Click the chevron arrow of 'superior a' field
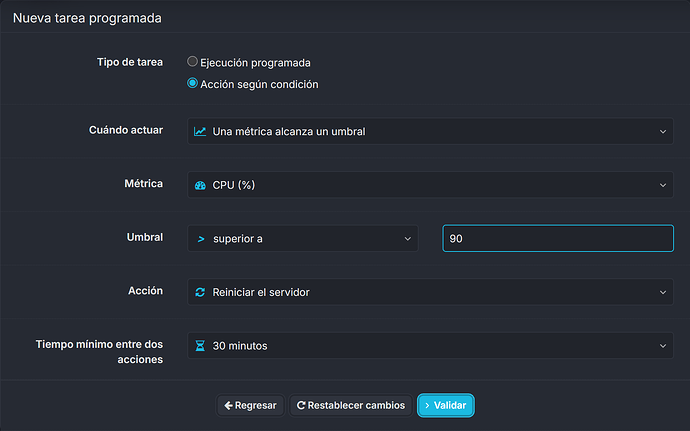 [x=407, y=239]
